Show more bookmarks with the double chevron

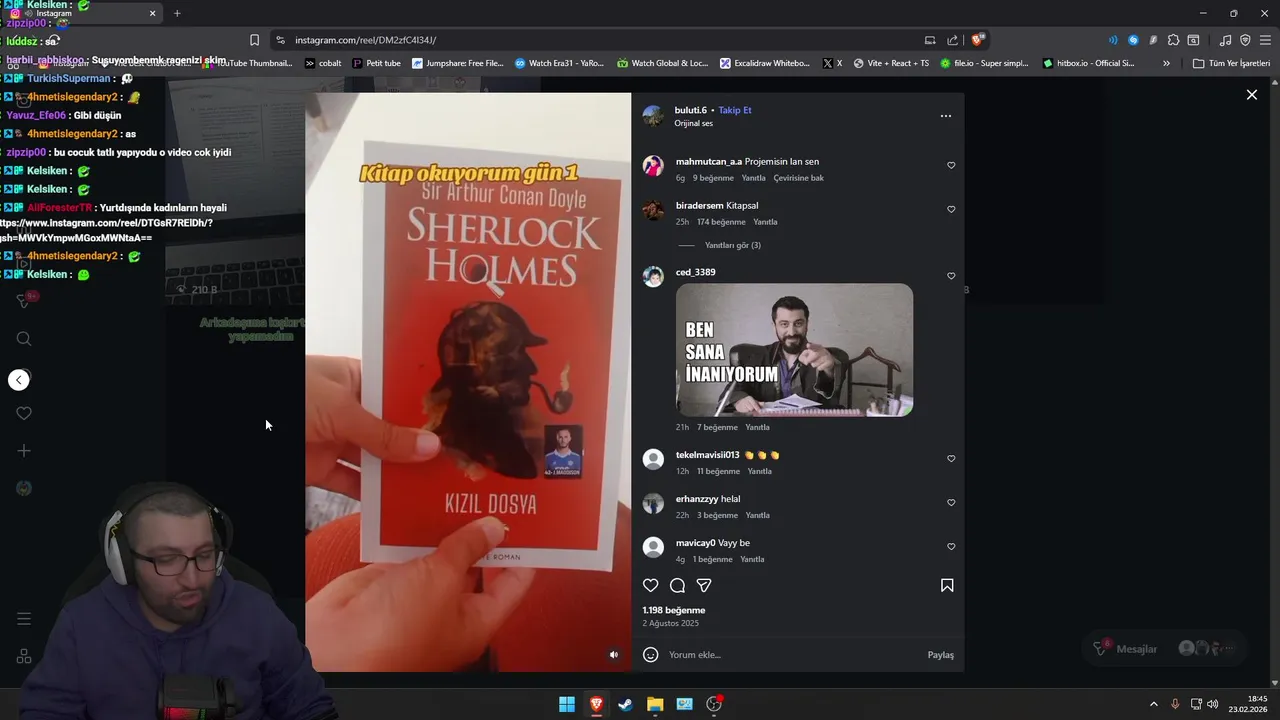[x=1166, y=63]
